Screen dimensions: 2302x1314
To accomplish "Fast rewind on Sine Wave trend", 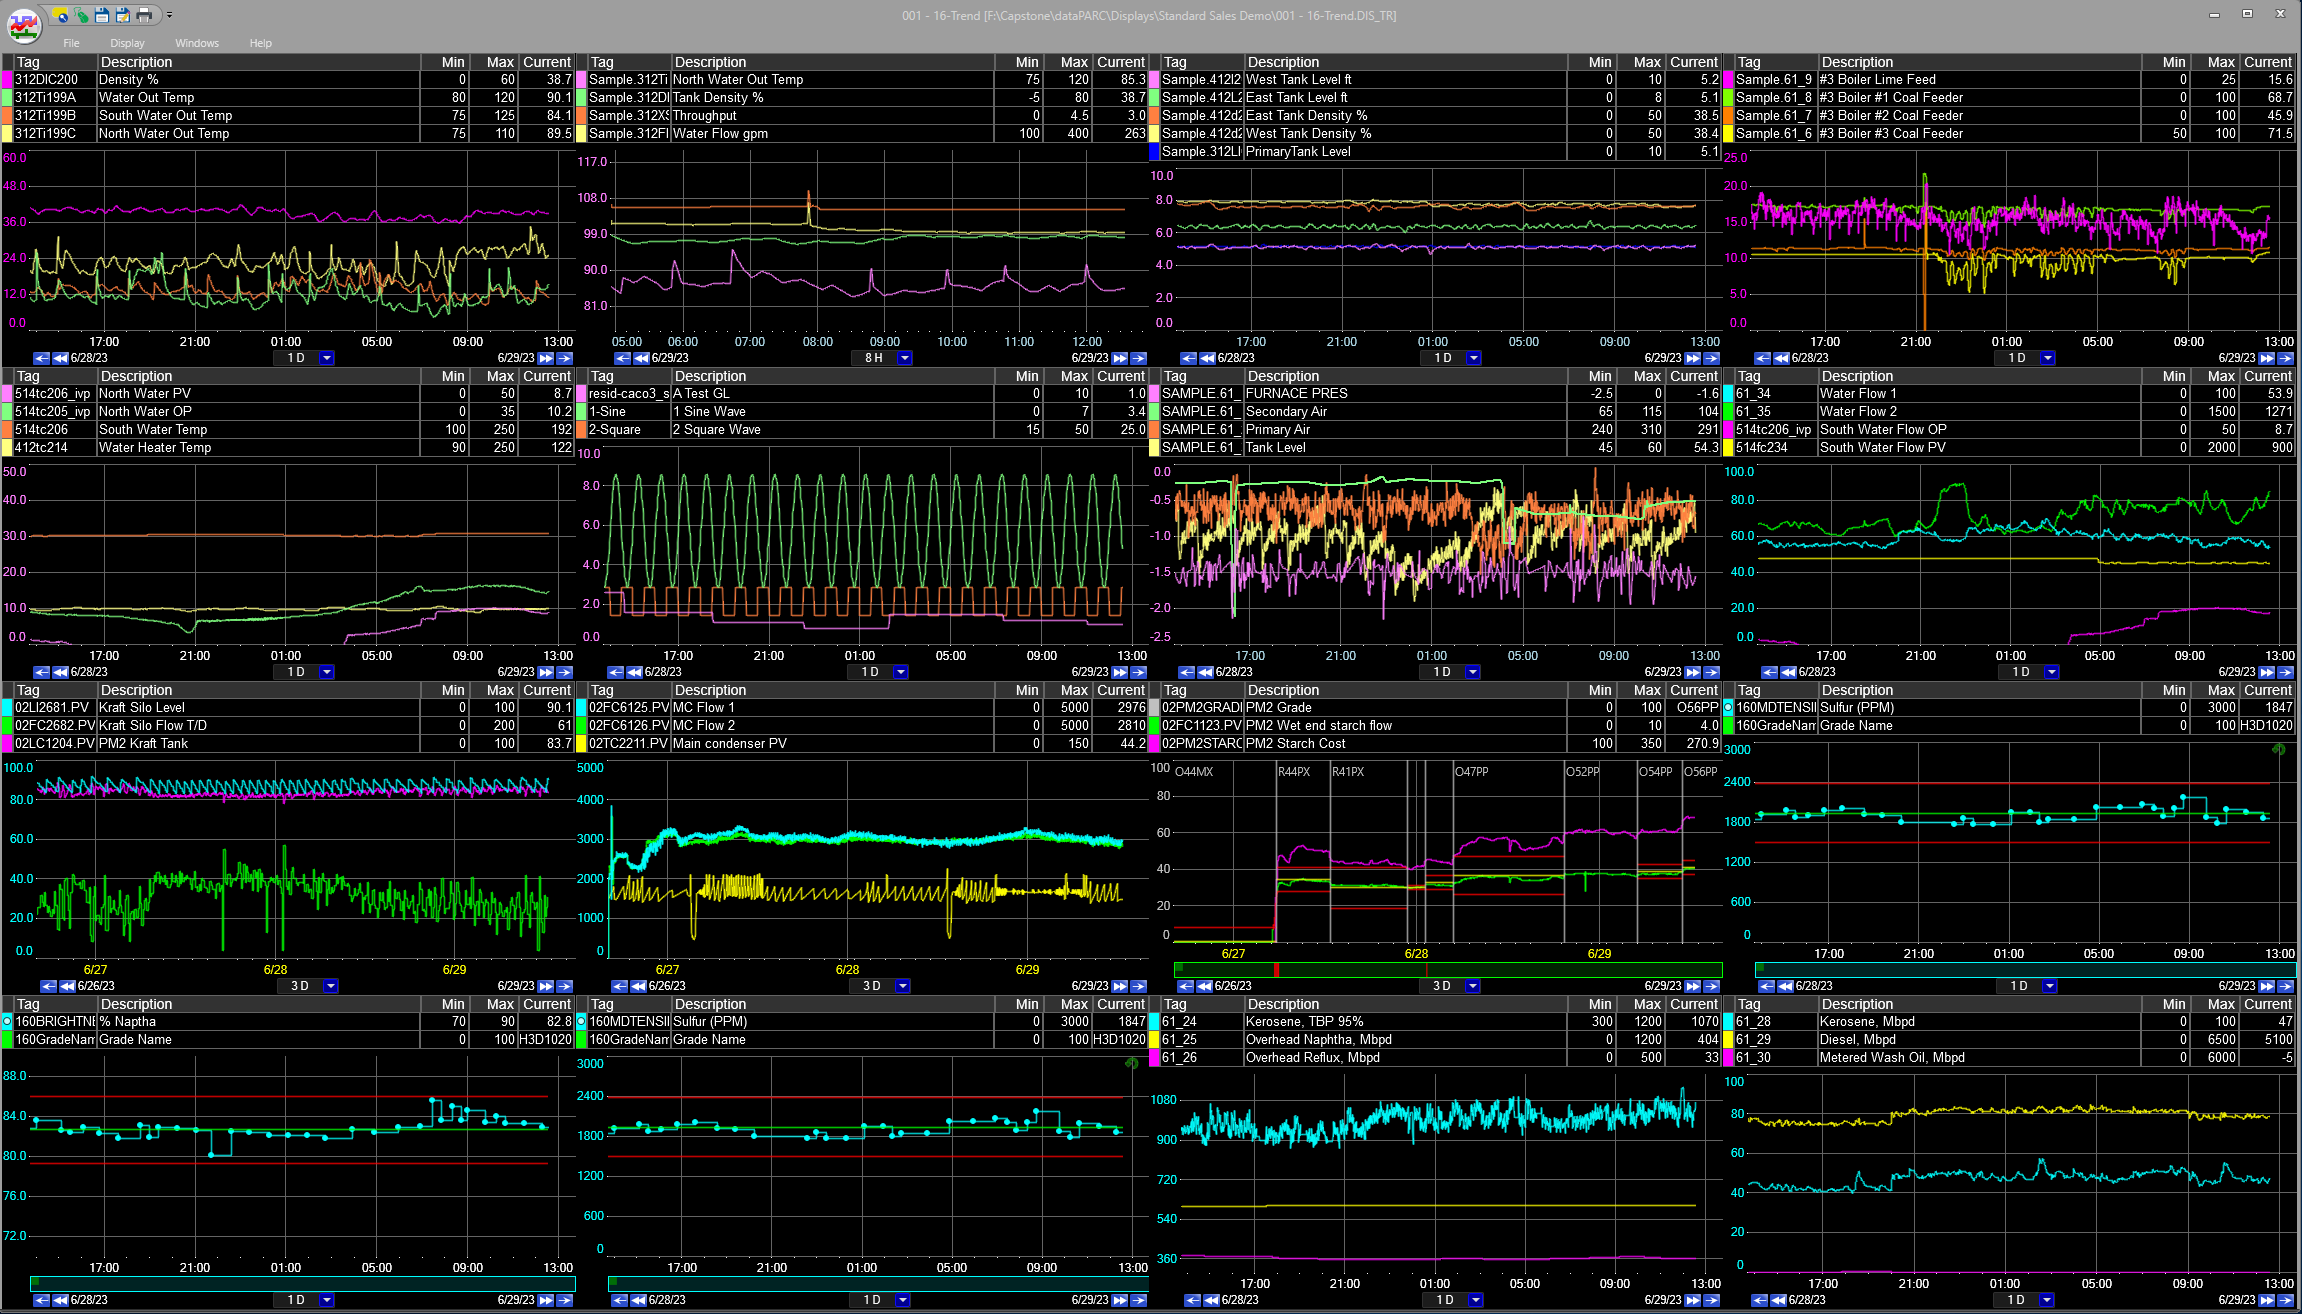I will click(634, 672).
